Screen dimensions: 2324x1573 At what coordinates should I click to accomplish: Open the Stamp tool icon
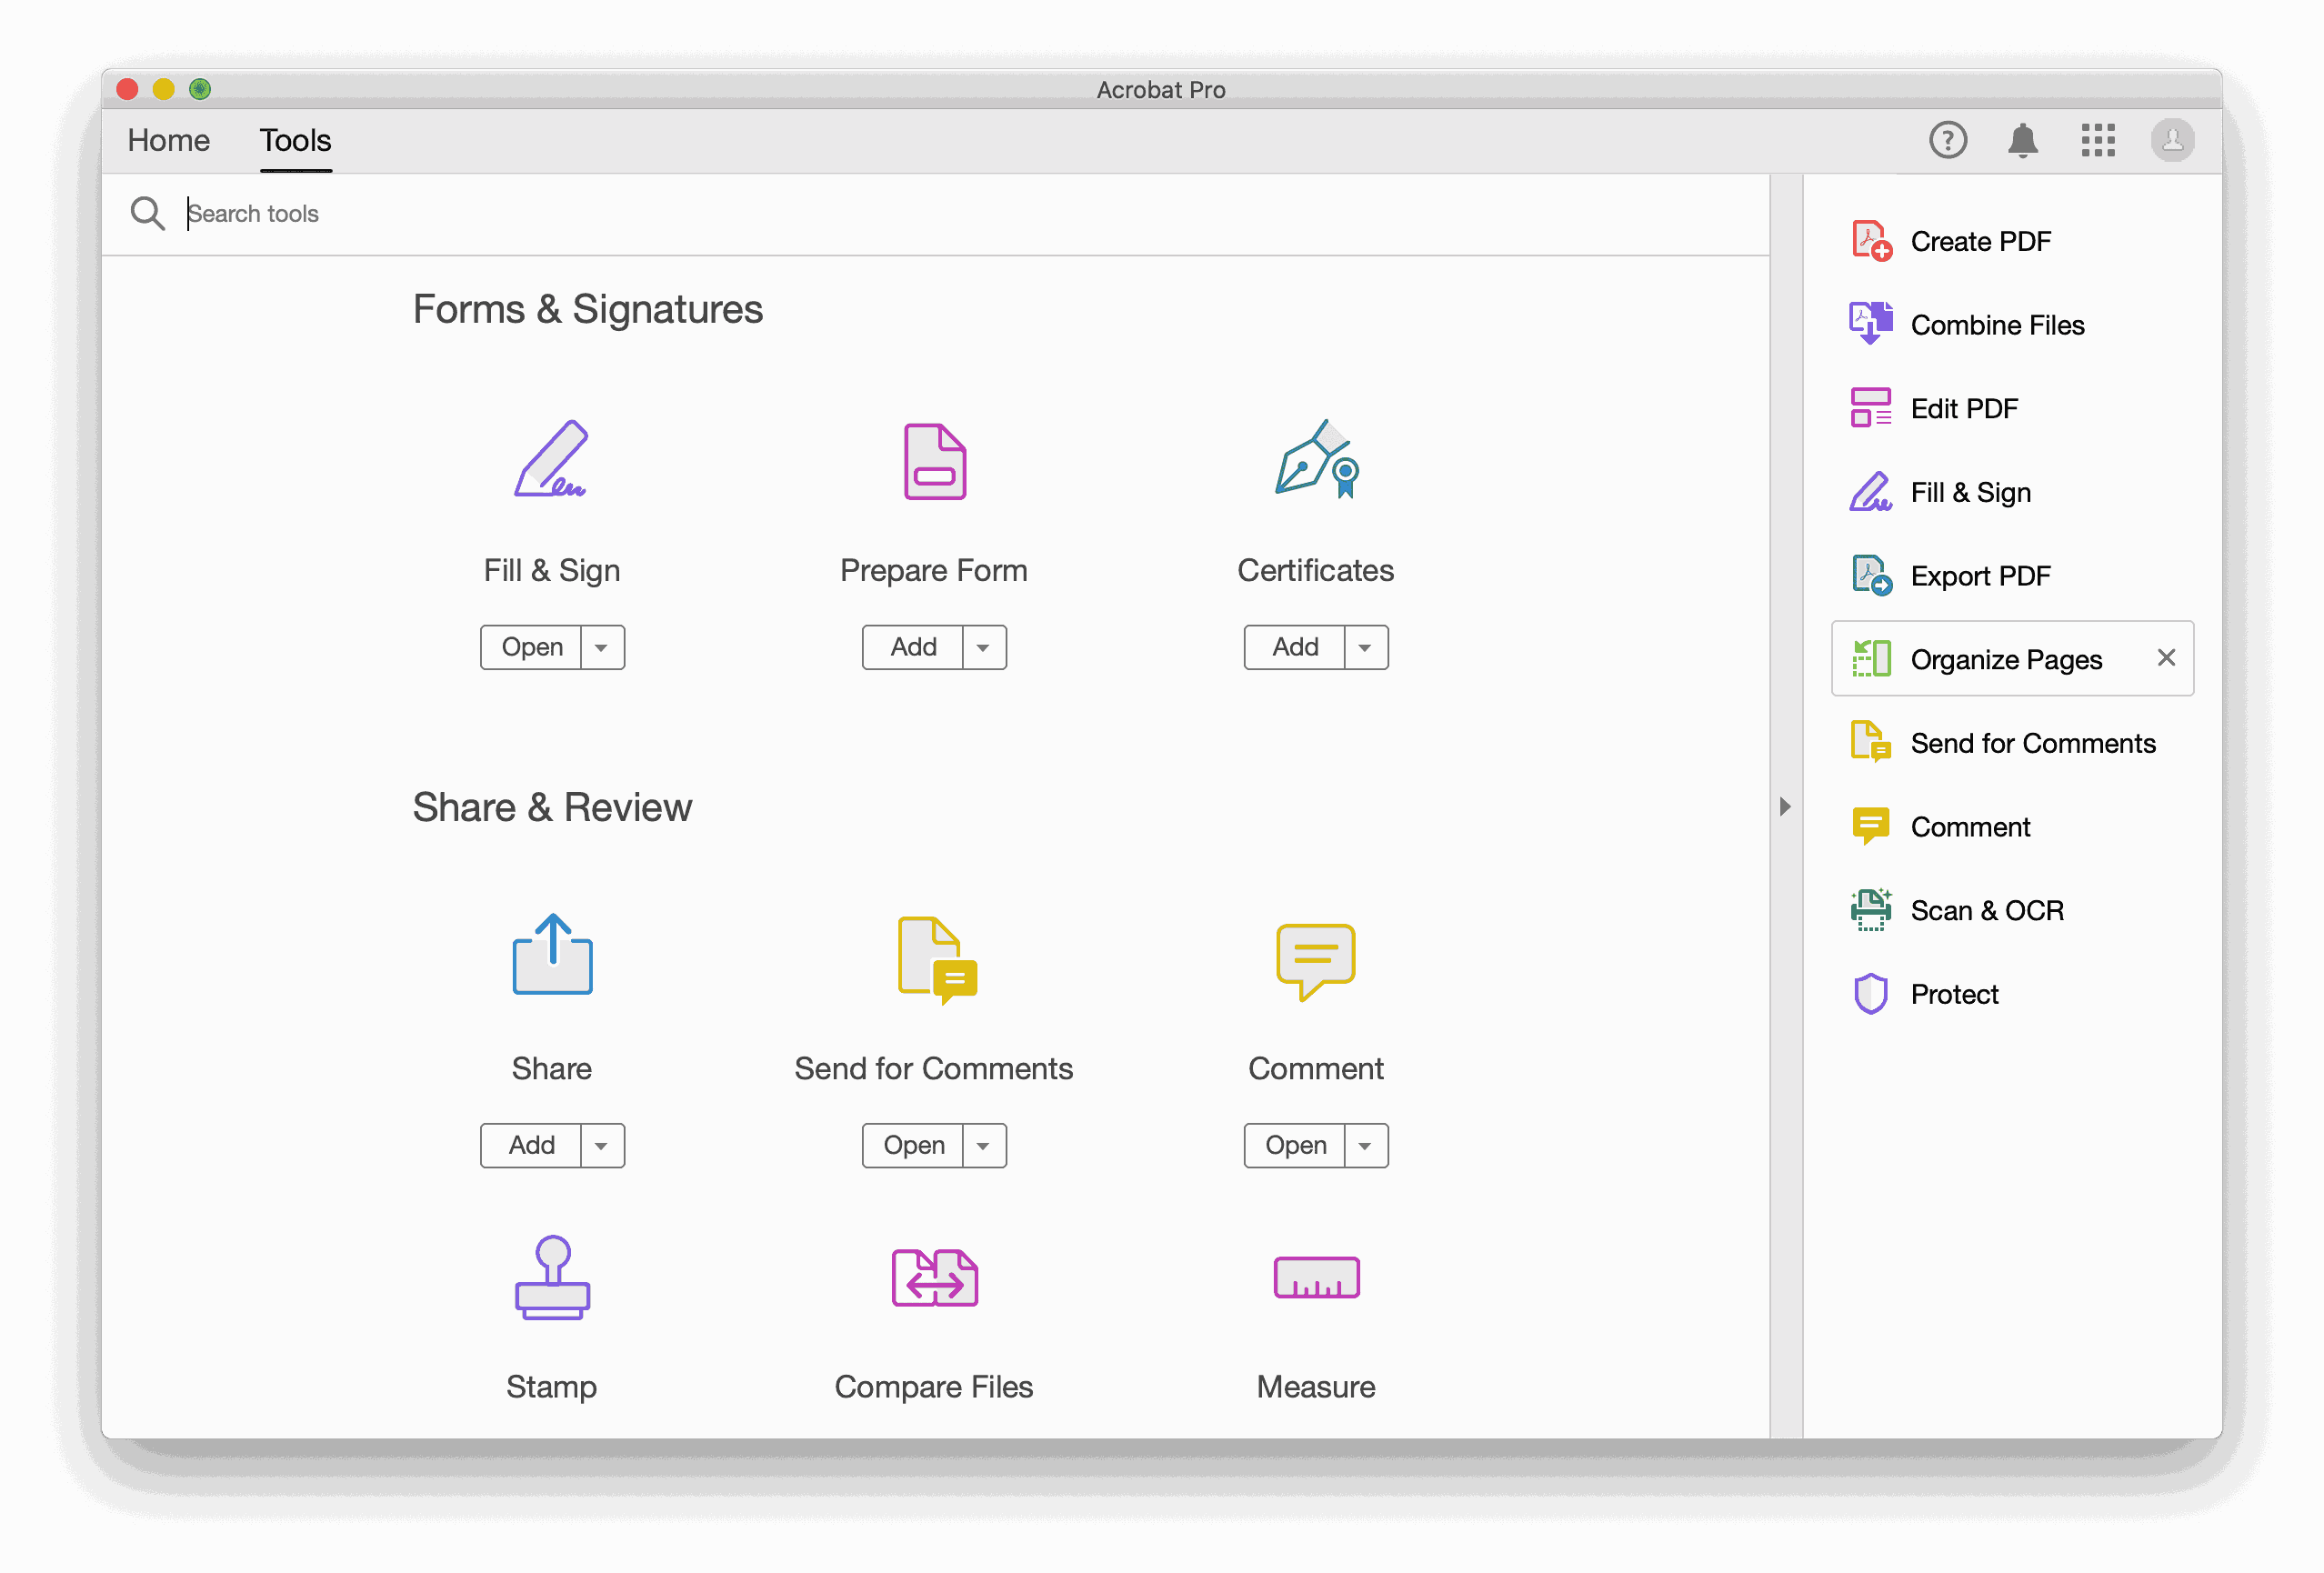[551, 1278]
